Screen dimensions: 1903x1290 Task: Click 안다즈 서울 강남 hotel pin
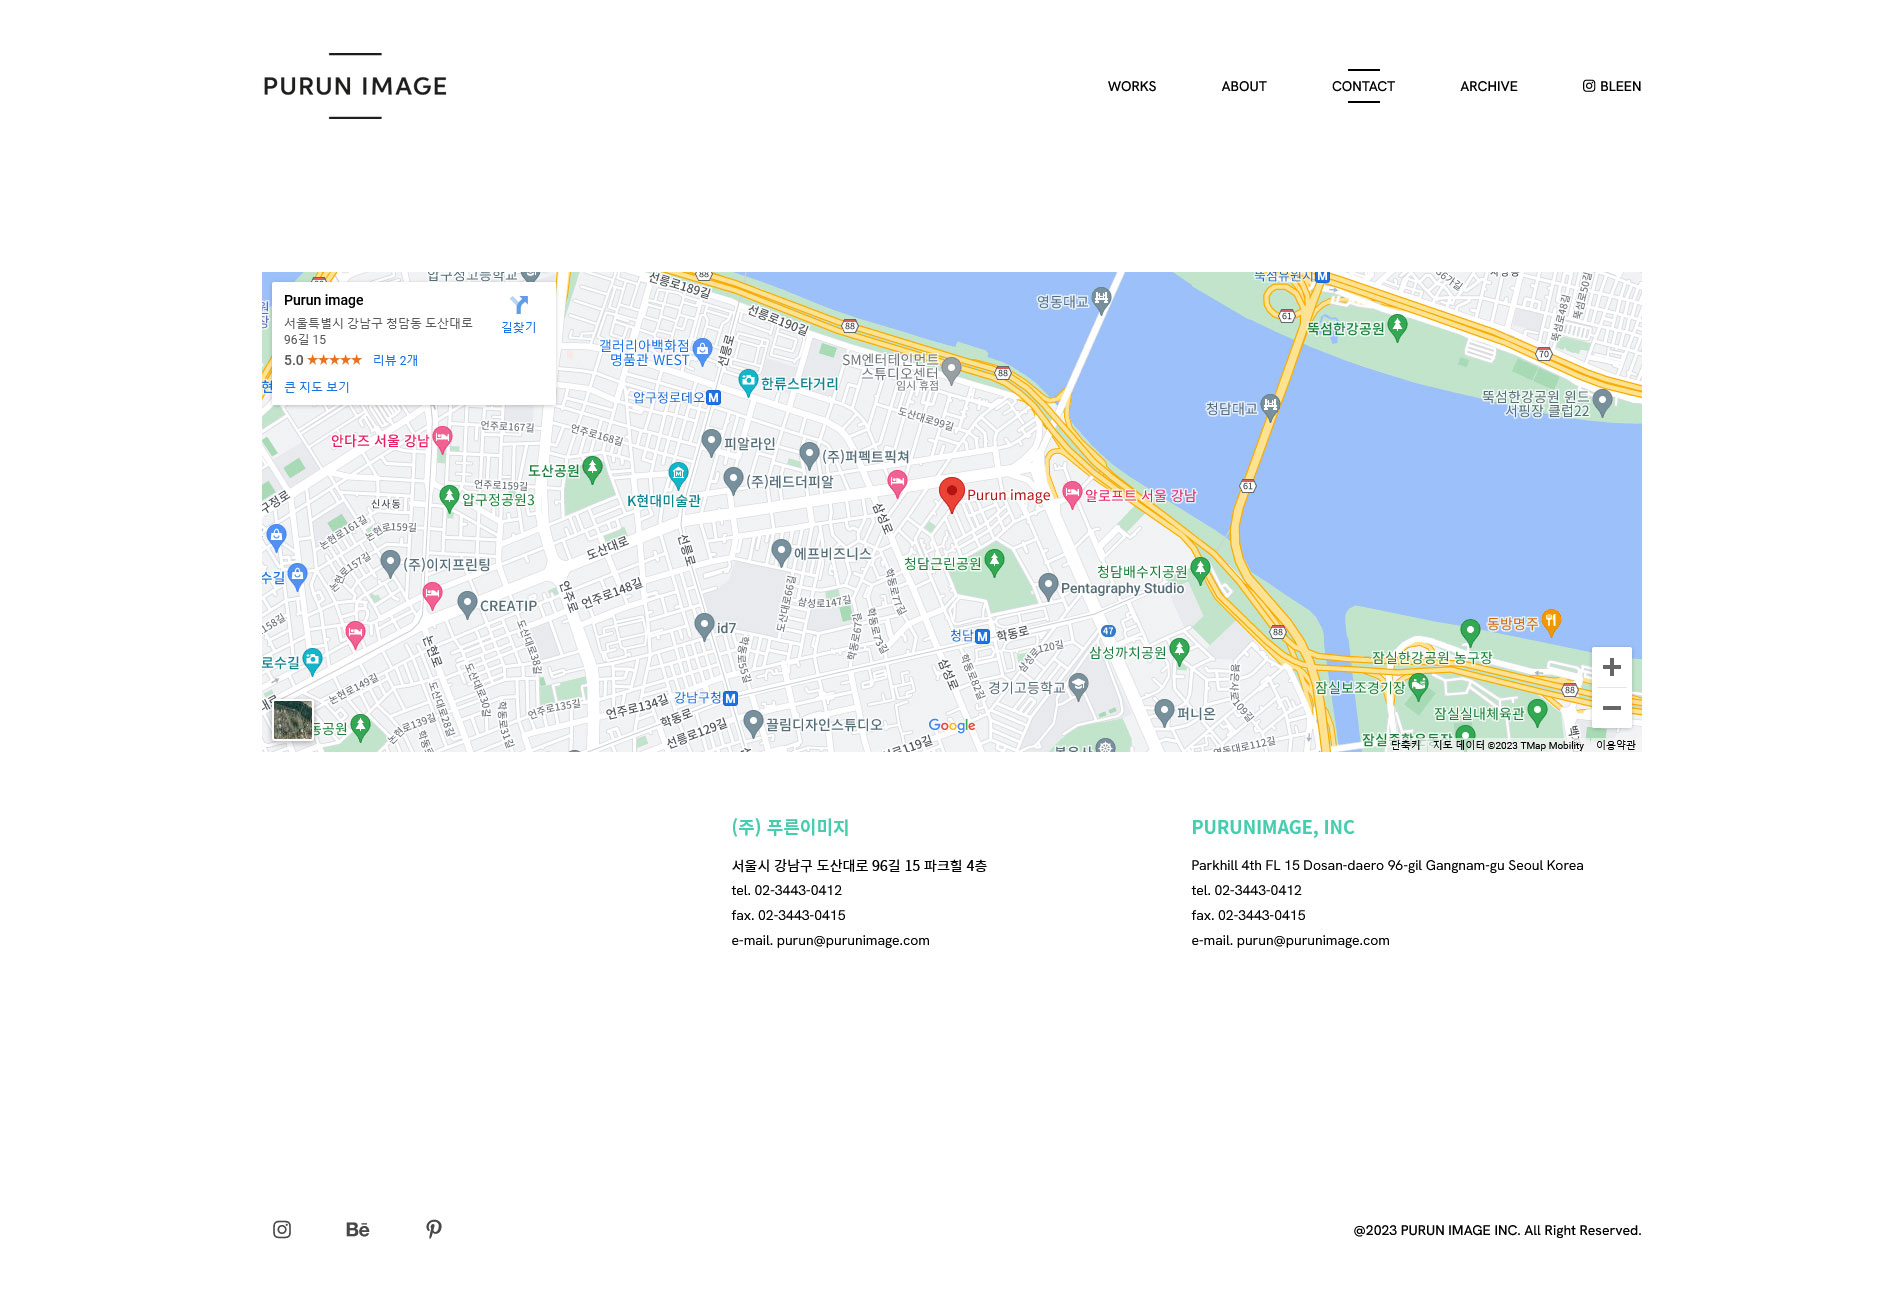(x=442, y=438)
